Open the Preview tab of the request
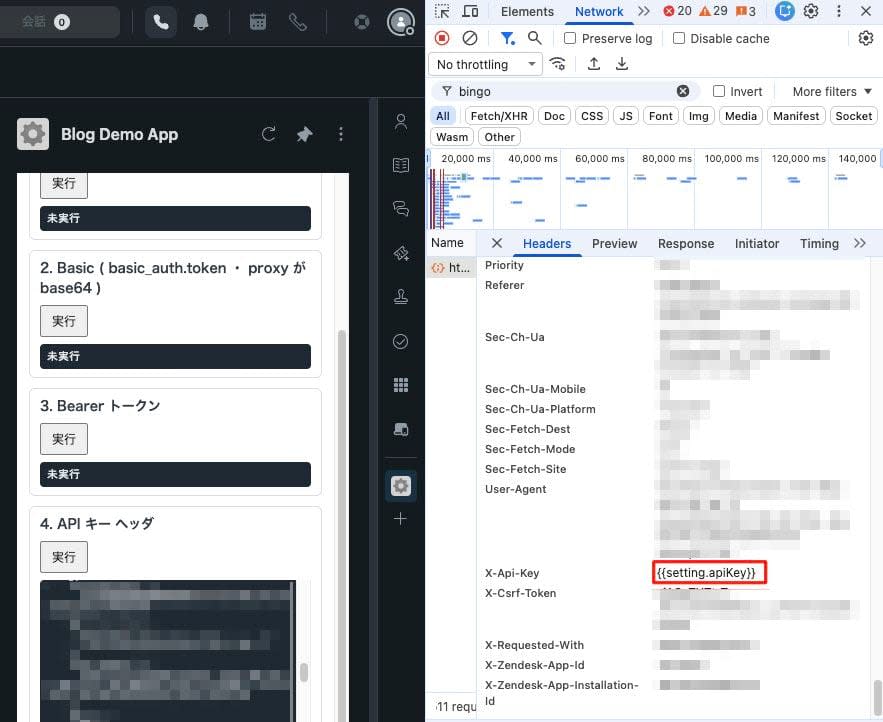 pyautogui.click(x=614, y=243)
